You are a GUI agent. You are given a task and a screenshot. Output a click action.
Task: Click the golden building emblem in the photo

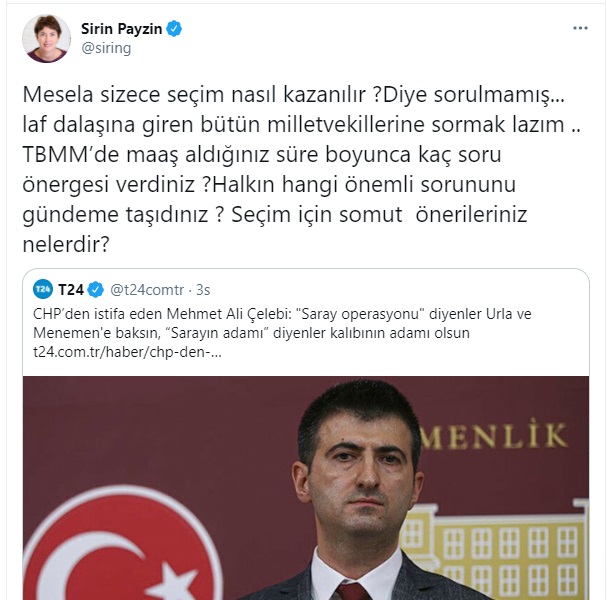494,550
